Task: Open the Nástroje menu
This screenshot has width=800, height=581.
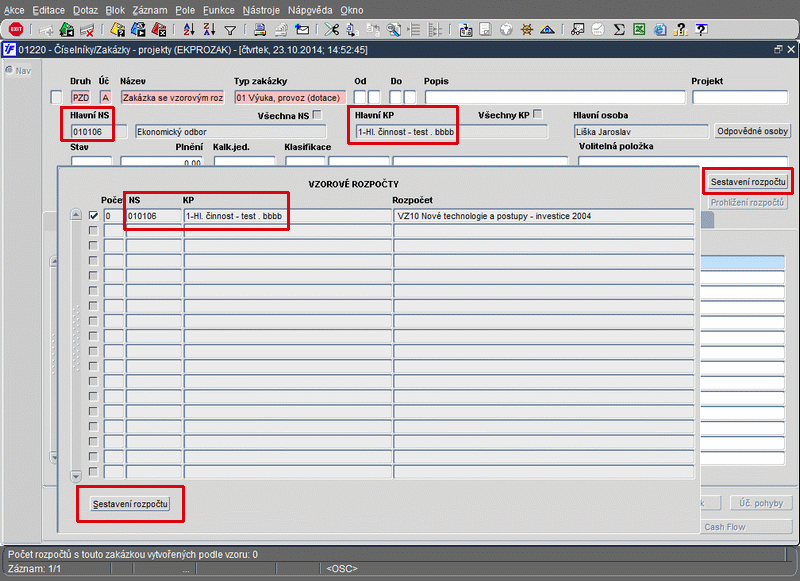Action: 261,10
